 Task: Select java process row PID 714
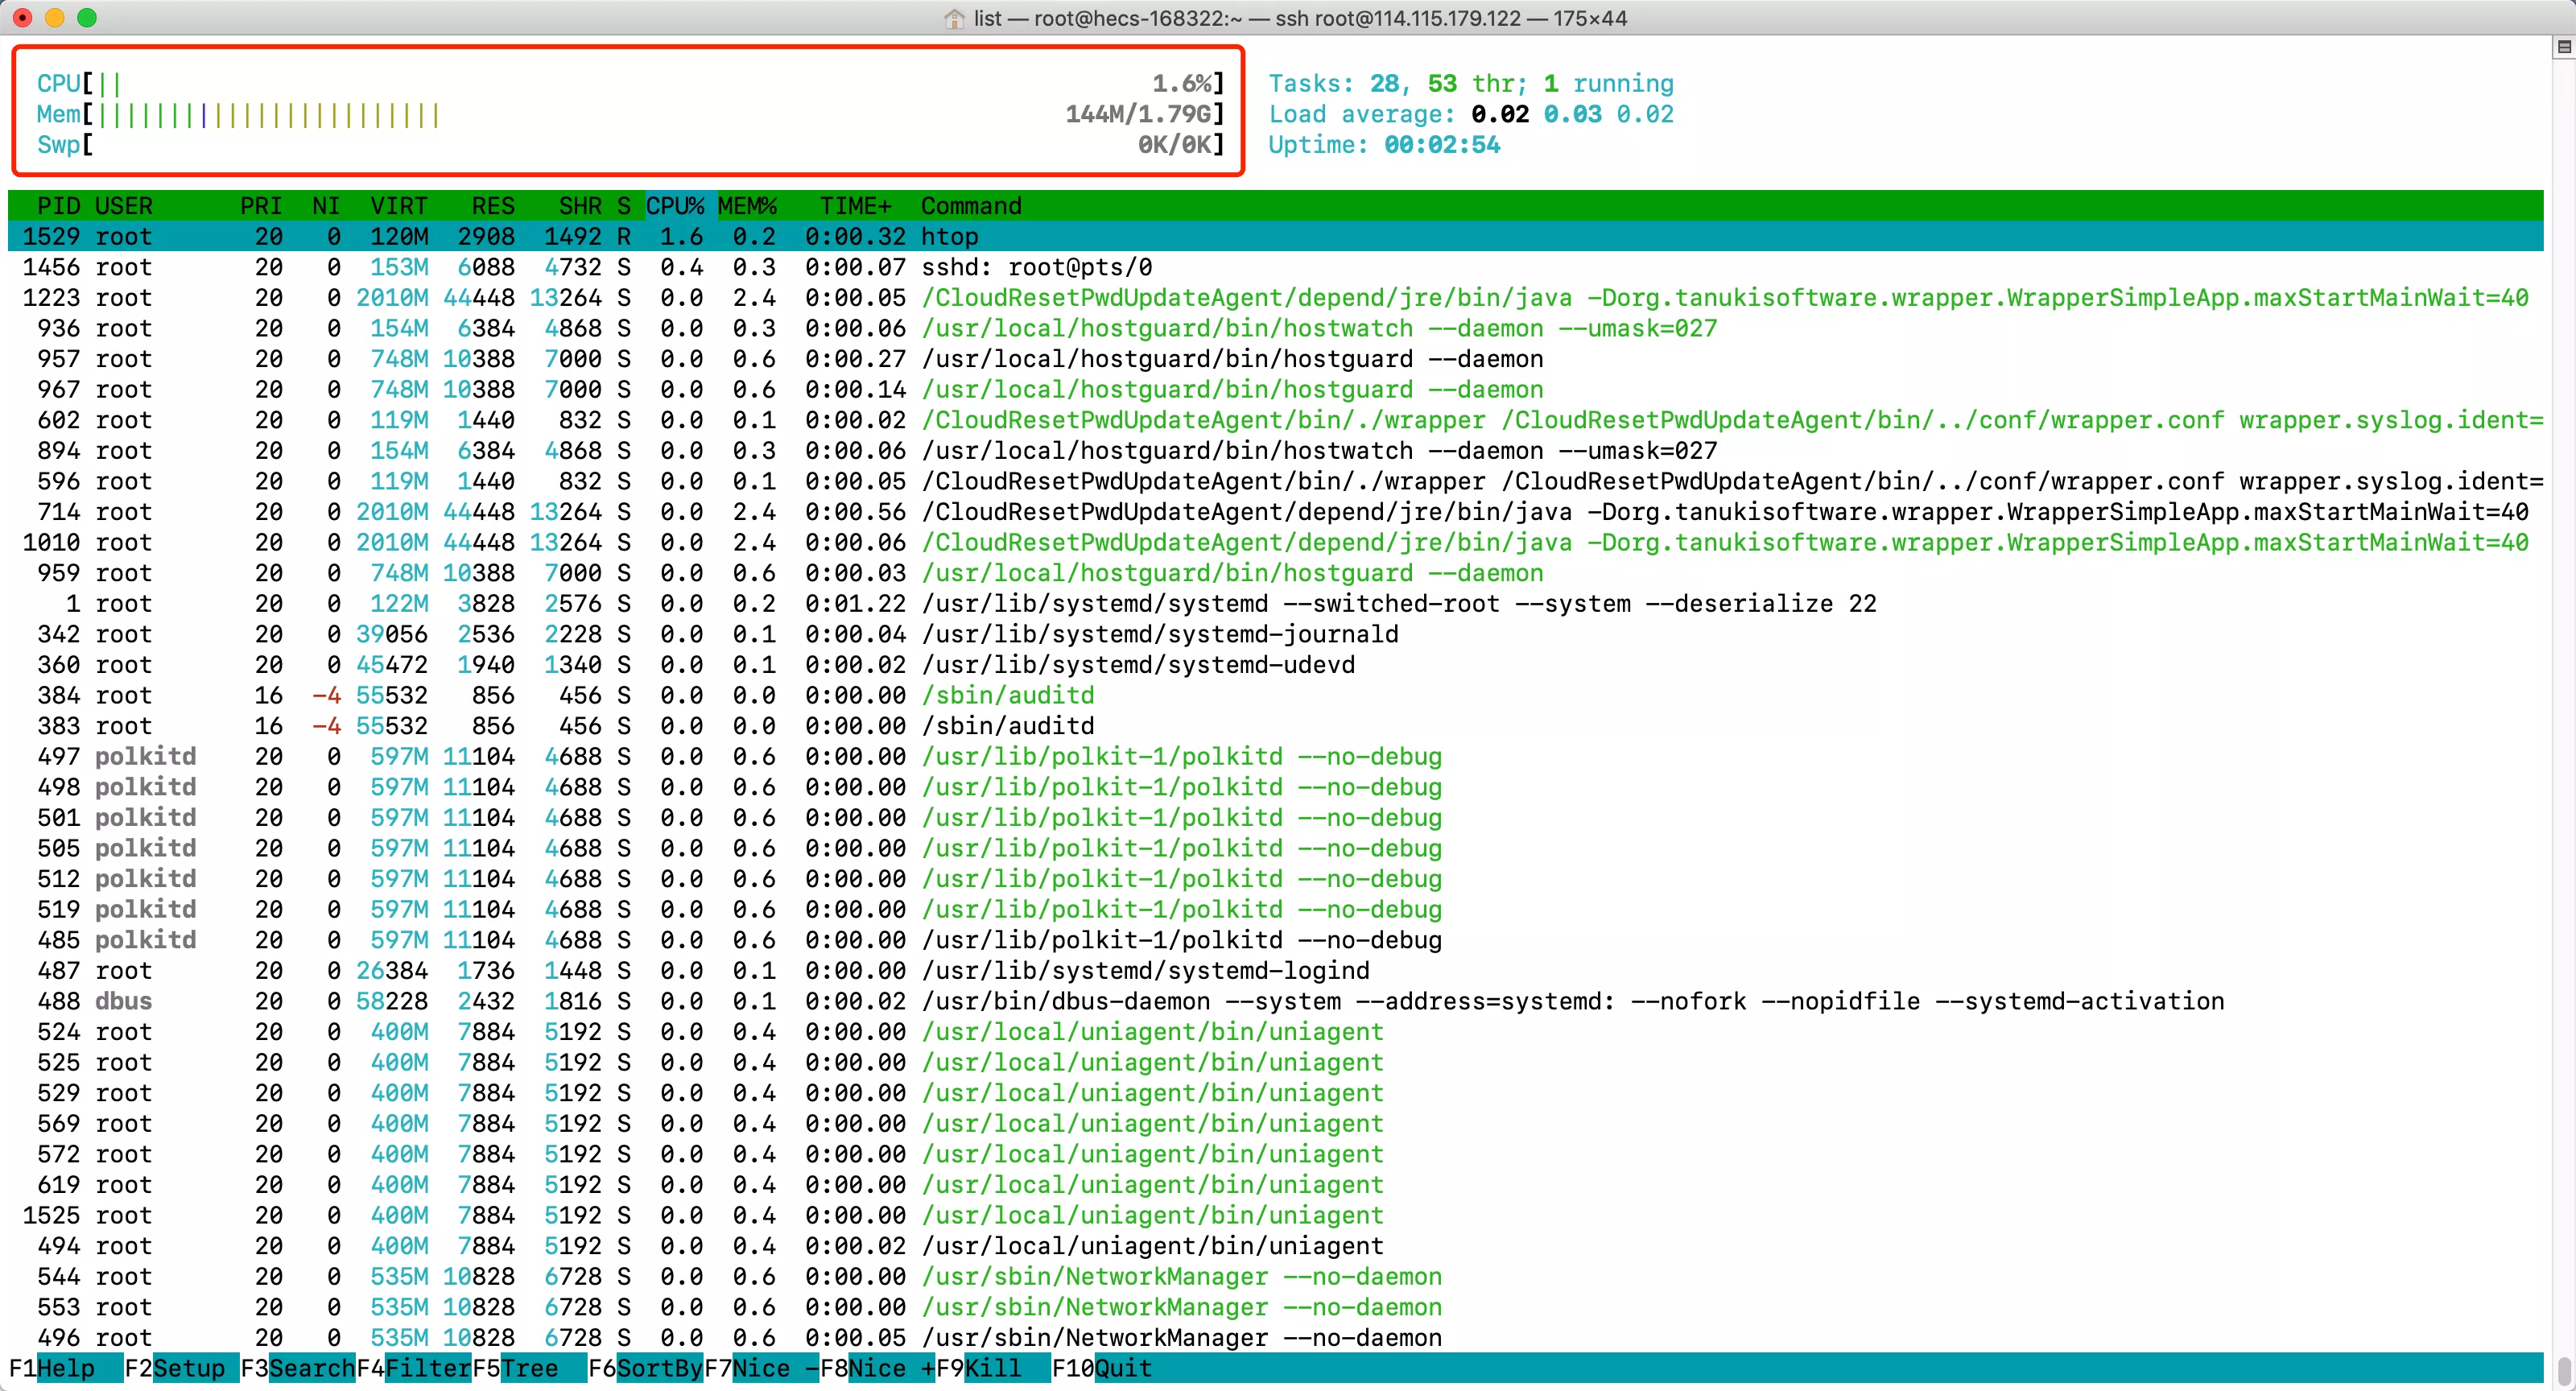coord(1275,512)
